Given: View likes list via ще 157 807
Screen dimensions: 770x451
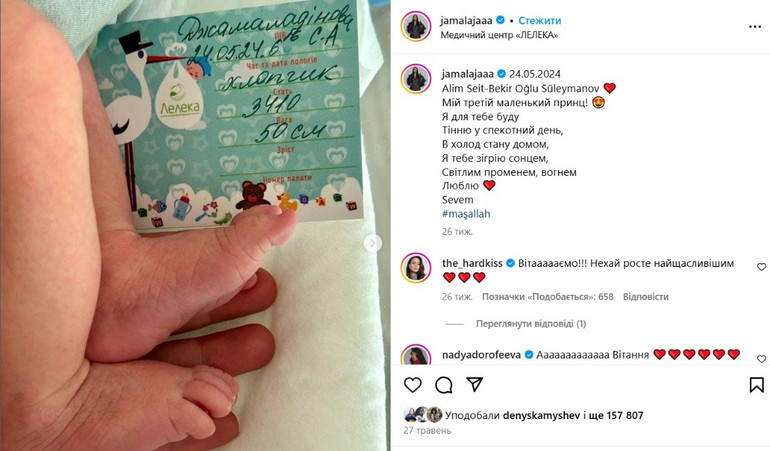Looking at the screenshot, I should (x=619, y=416).
